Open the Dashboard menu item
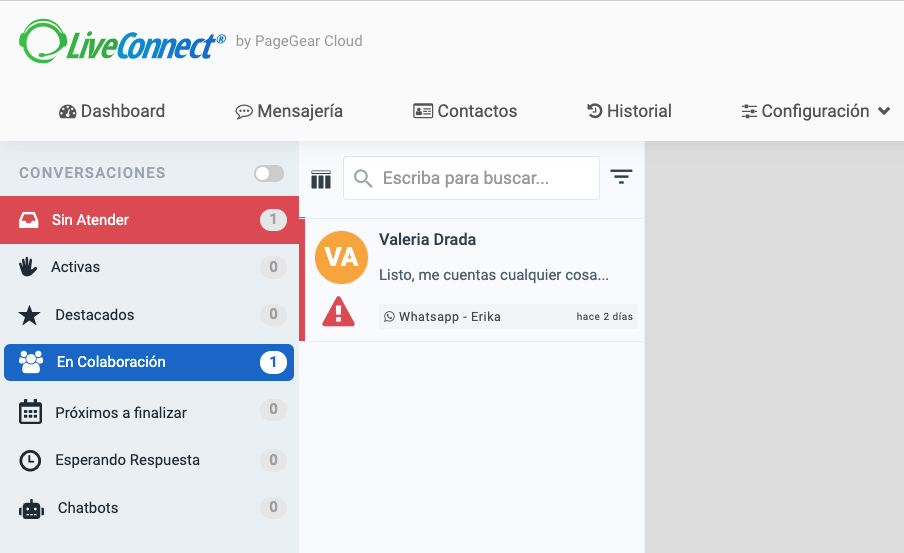Viewport: 904px width, 553px height. click(x=112, y=111)
